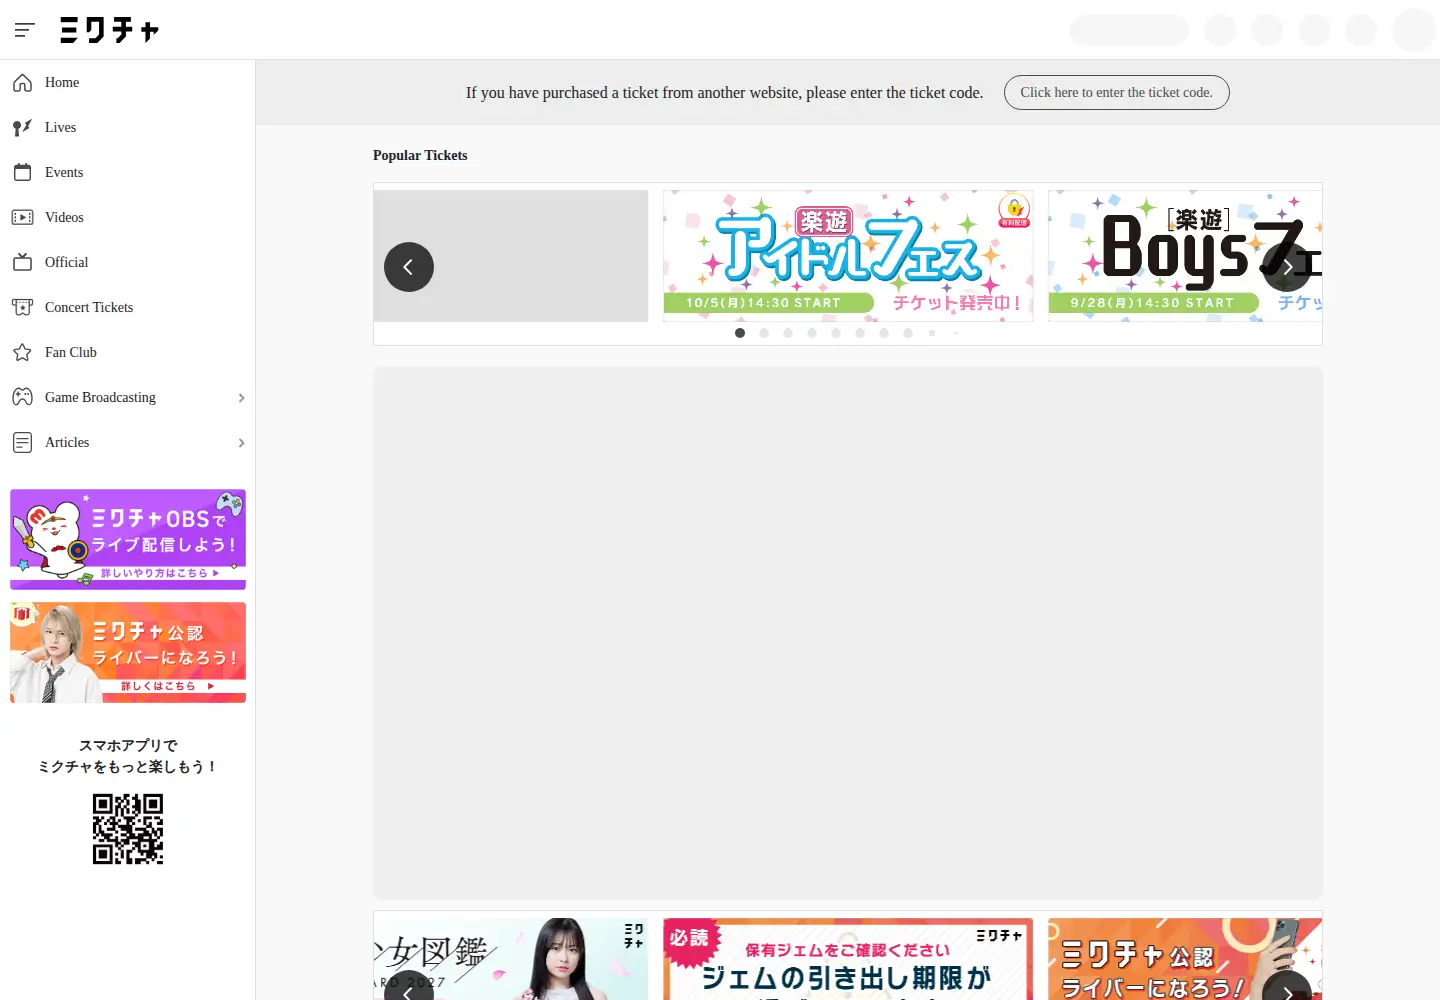Viewport: 1440px width, 1000px height.
Task: Open the ジェムの引き出し期限 notice banner
Action: tap(848, 959)
